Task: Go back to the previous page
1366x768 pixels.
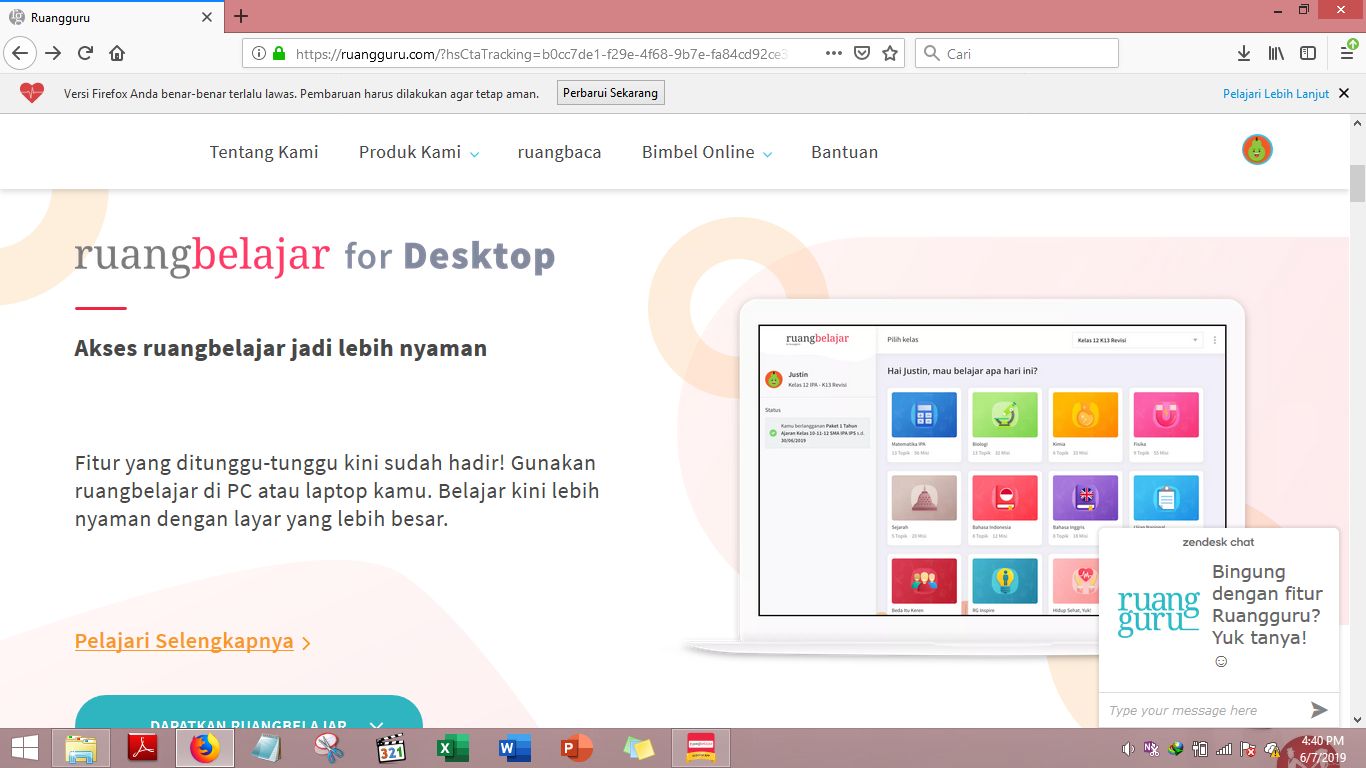Action: click(19, 53)
